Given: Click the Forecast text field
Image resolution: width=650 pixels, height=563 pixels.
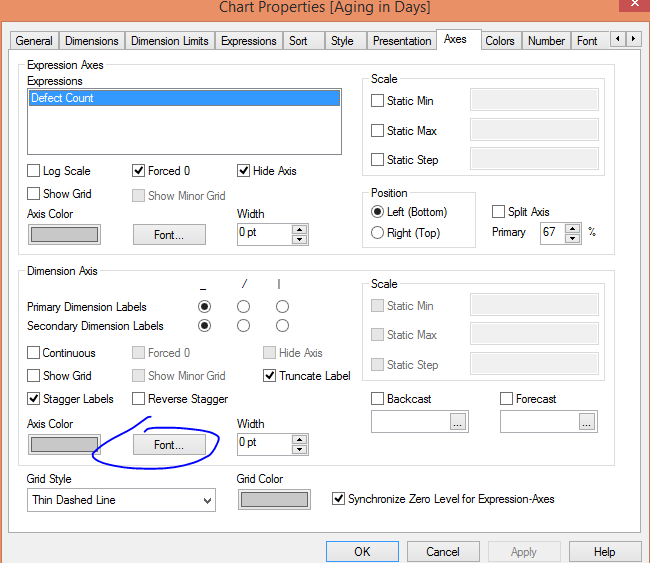Looking at the screenshot, I should [540, 422].
